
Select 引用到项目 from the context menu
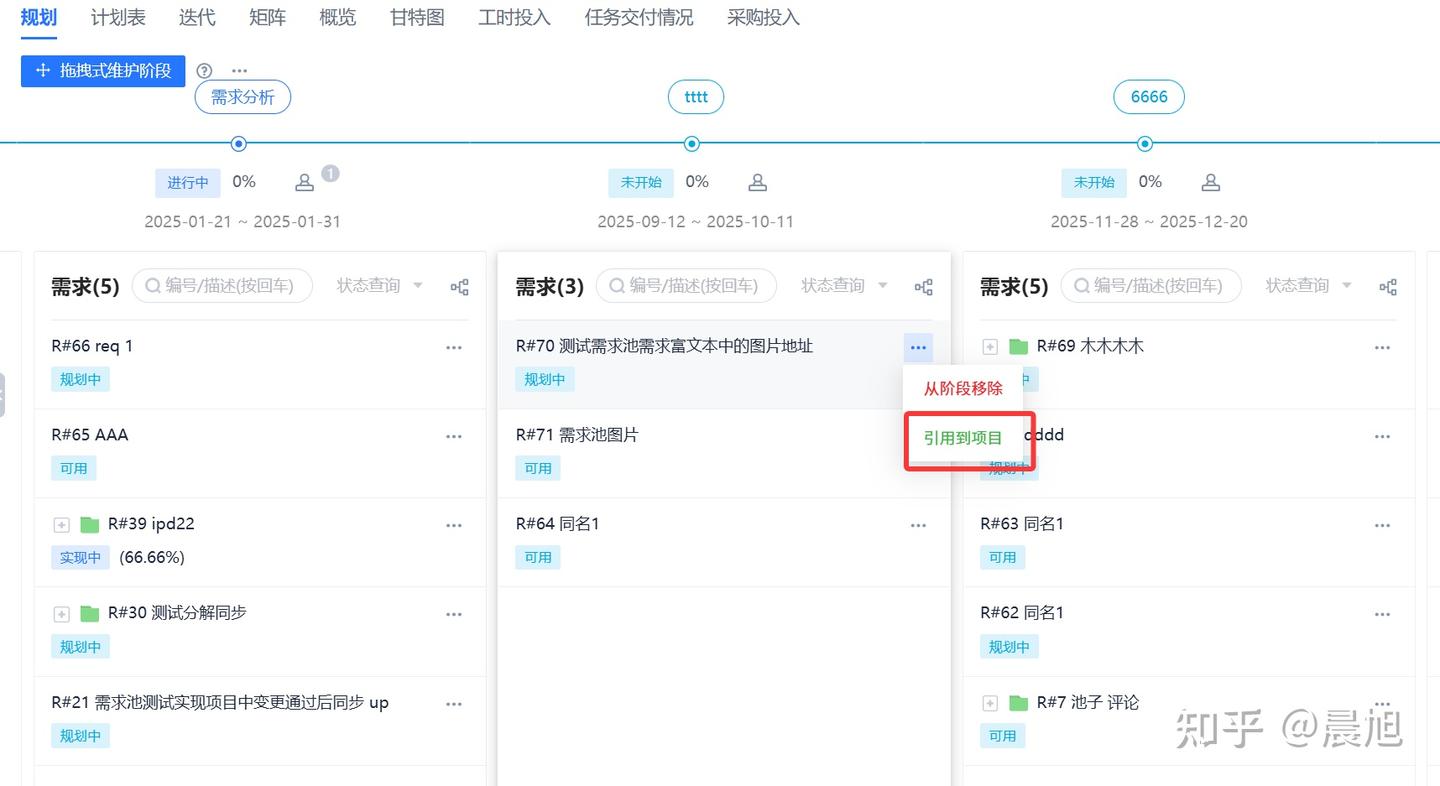click(963, 438)
